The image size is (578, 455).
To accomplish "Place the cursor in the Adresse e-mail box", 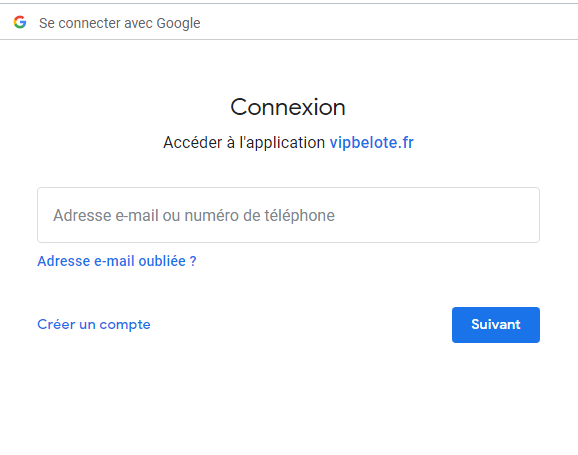I will point(288,215).
